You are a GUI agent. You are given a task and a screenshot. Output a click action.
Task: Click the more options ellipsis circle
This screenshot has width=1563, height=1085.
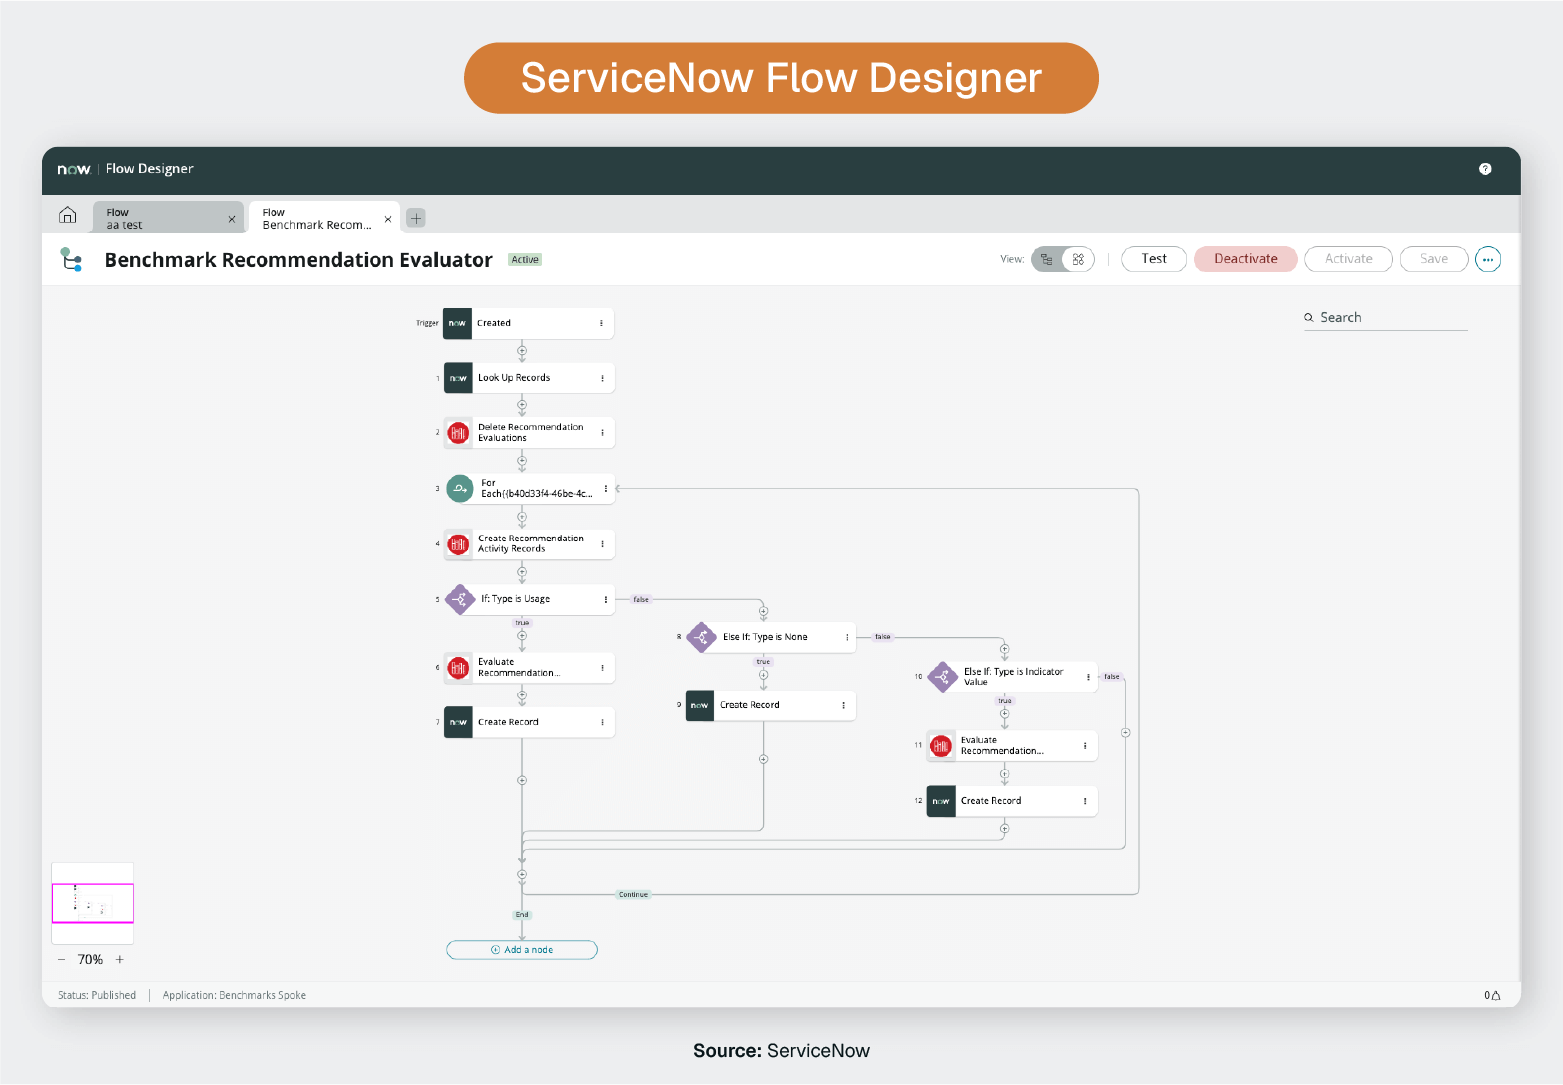point(1488,259)
